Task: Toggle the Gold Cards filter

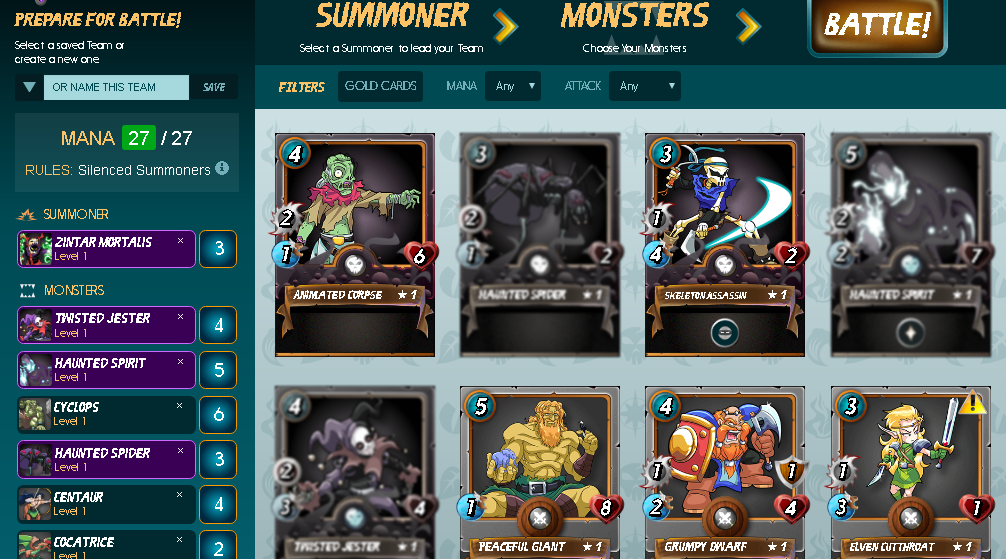Action: [x=380, y=86]
